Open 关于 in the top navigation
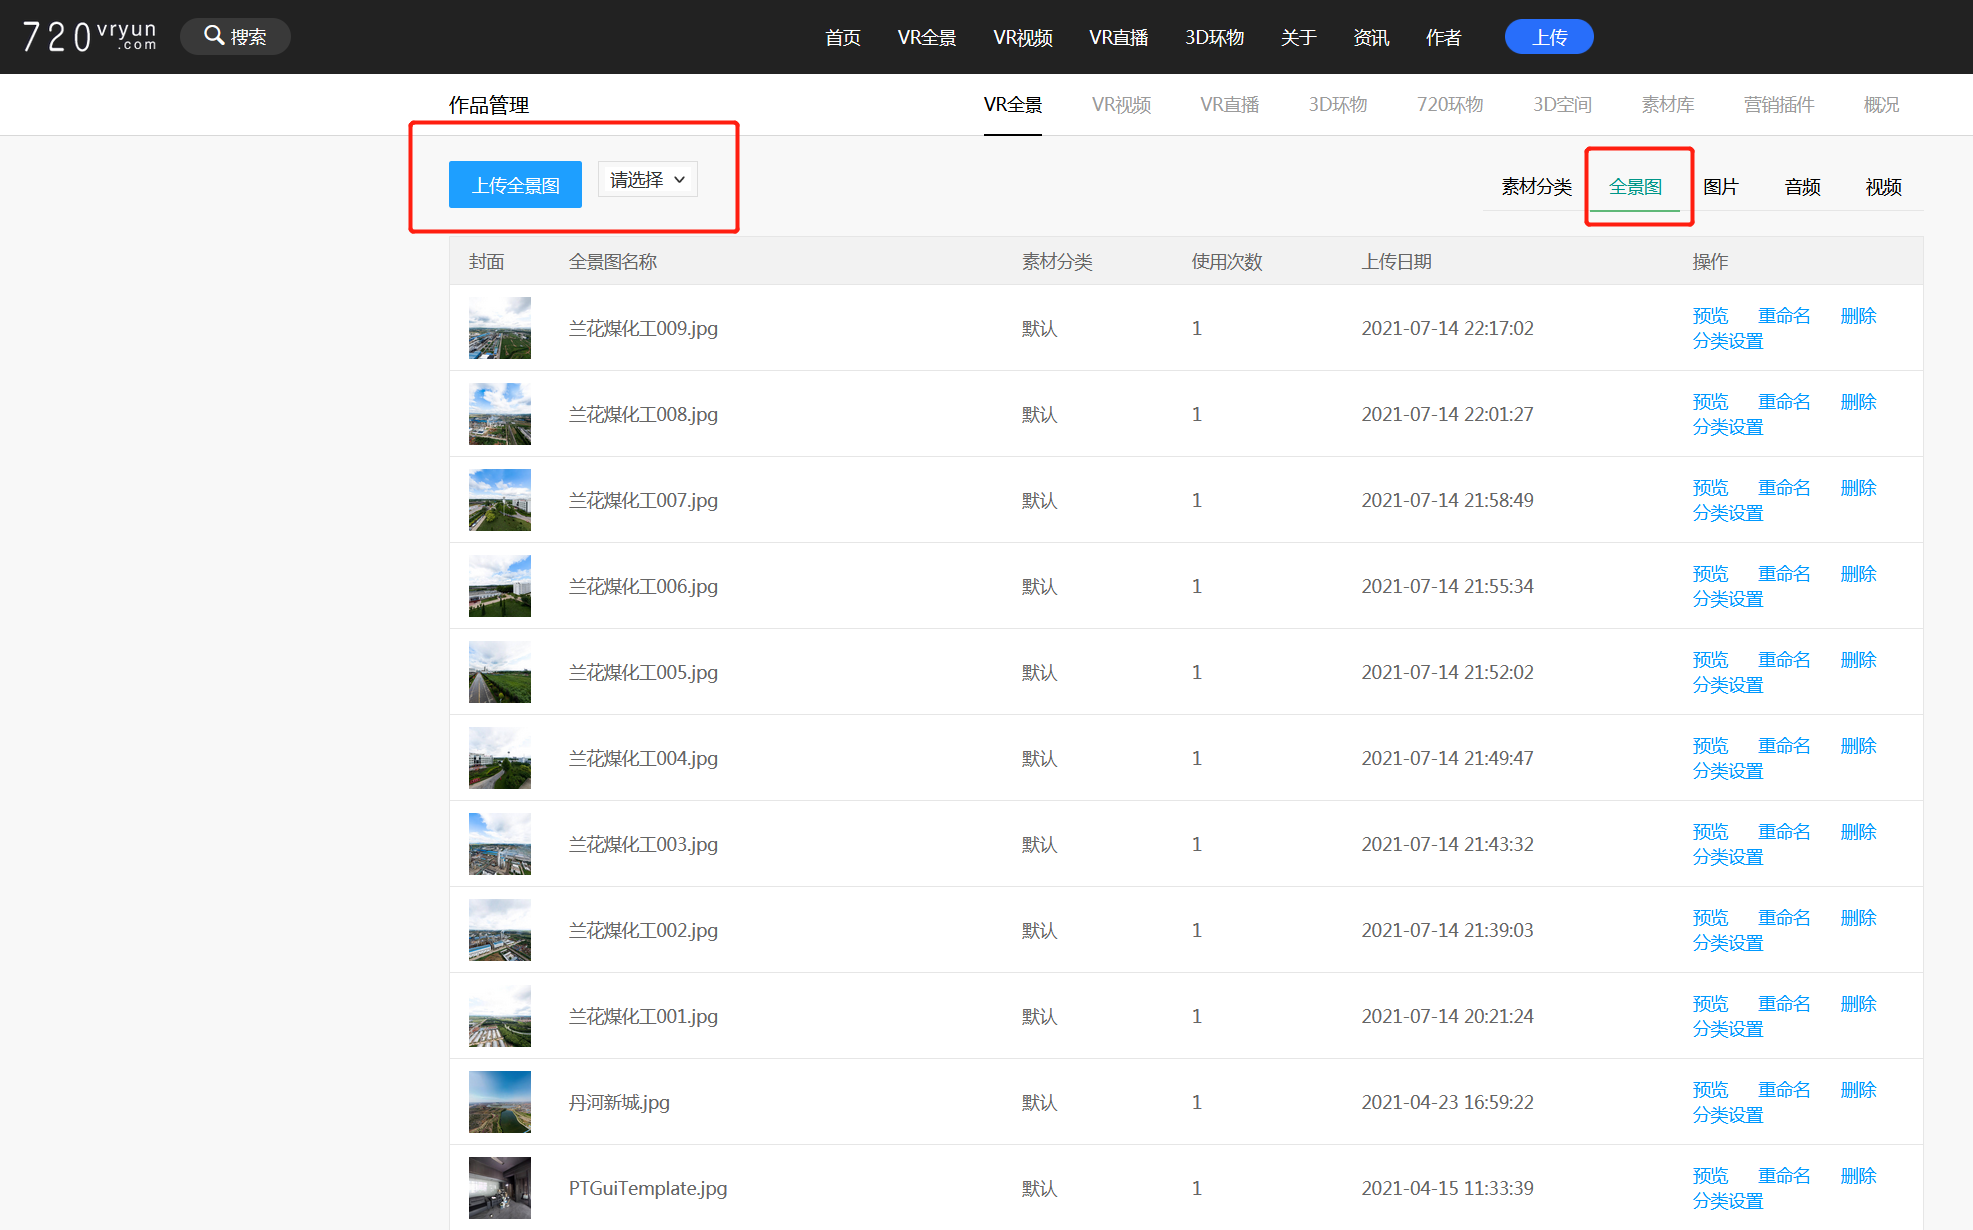This screenshot has width=1973, height=1230. (1299, 37)
